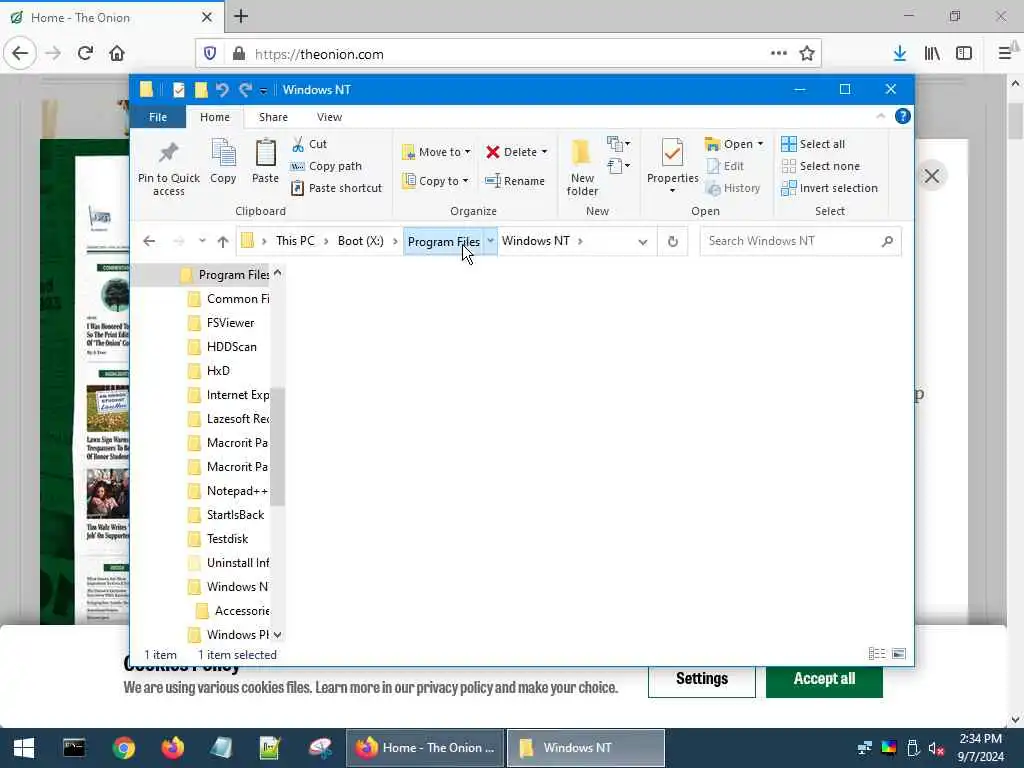Switch to the Share tab
The width and height of the screenshot is (1024, 768).
click(273, 117)
